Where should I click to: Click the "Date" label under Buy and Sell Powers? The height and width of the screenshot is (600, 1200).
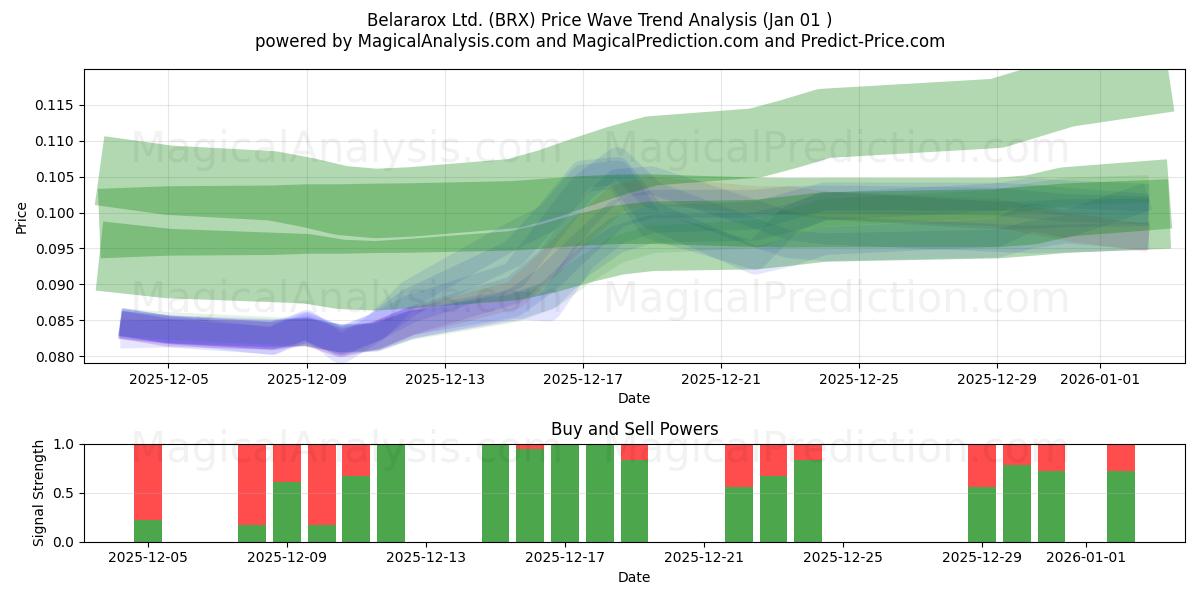[x=634, y=577]
